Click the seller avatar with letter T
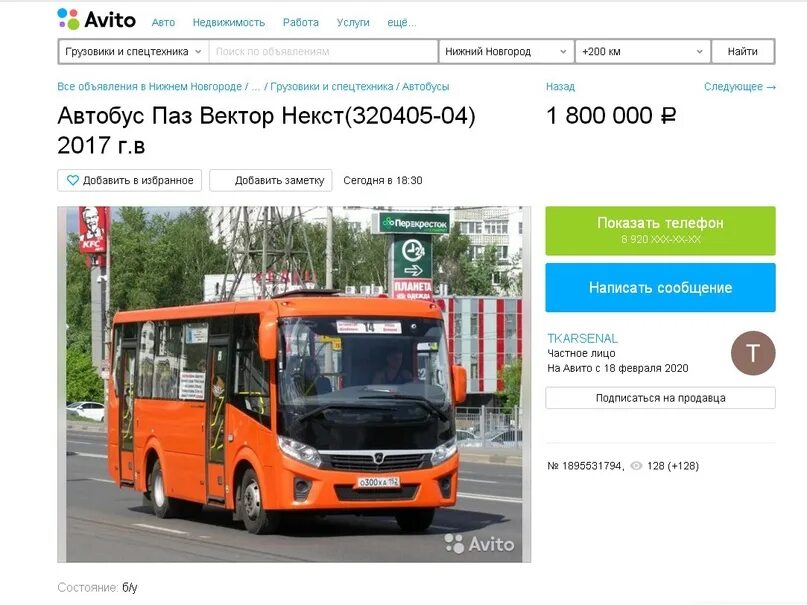The height and width of the screenshot is (605, 807). tap(752, 353)
